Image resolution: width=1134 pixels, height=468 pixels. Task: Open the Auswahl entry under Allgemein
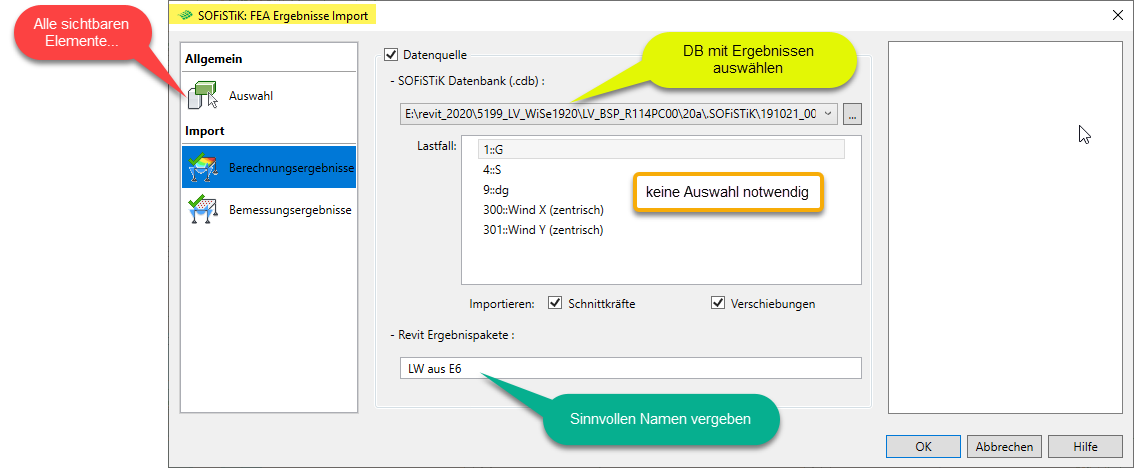250,97
